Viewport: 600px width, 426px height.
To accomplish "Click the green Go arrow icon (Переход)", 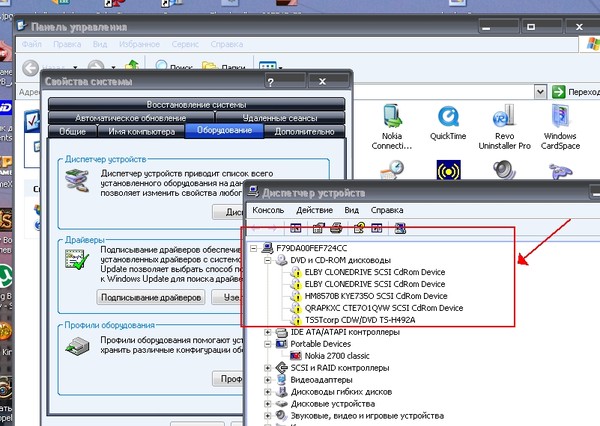I will [558, 92].
